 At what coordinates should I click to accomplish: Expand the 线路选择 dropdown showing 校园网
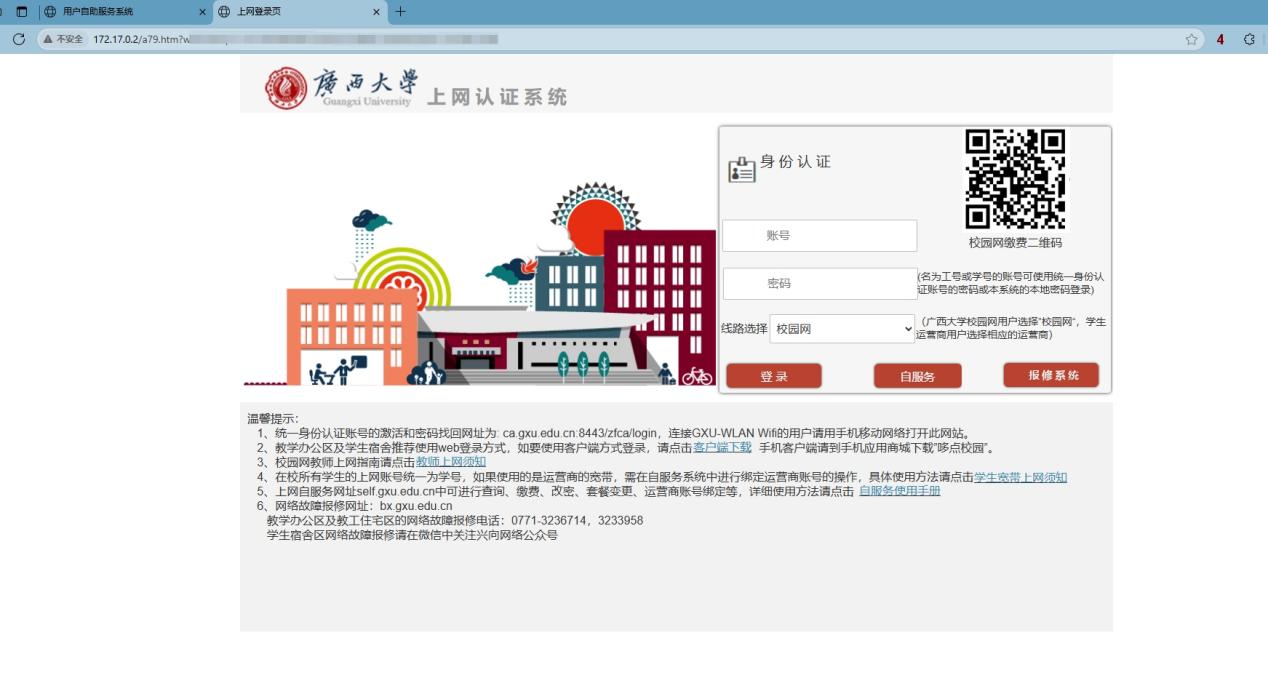pyautogui.click(x=842, y=328)
